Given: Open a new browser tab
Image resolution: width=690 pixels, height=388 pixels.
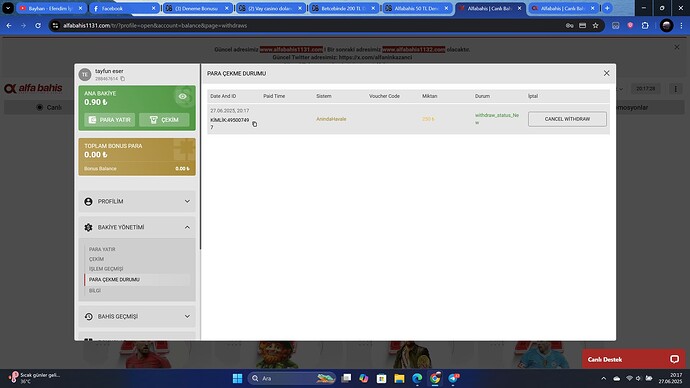Looking at the screenshot, I should [607, 8].
